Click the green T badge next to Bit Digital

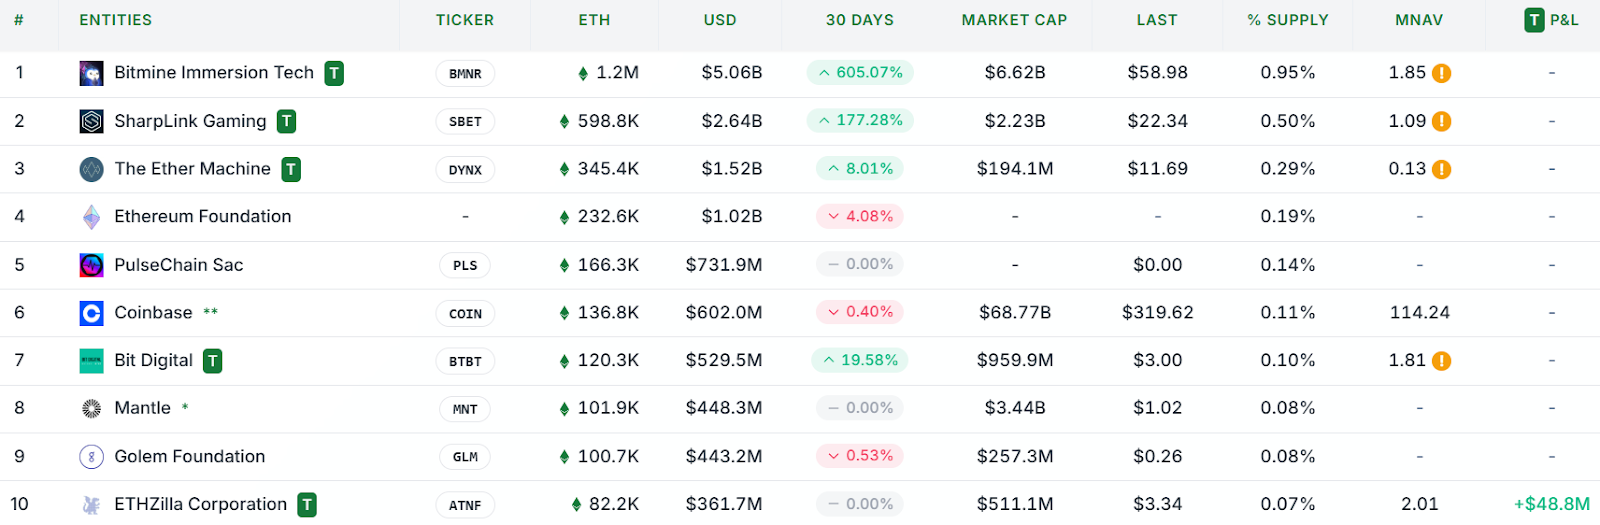[212, 361]
